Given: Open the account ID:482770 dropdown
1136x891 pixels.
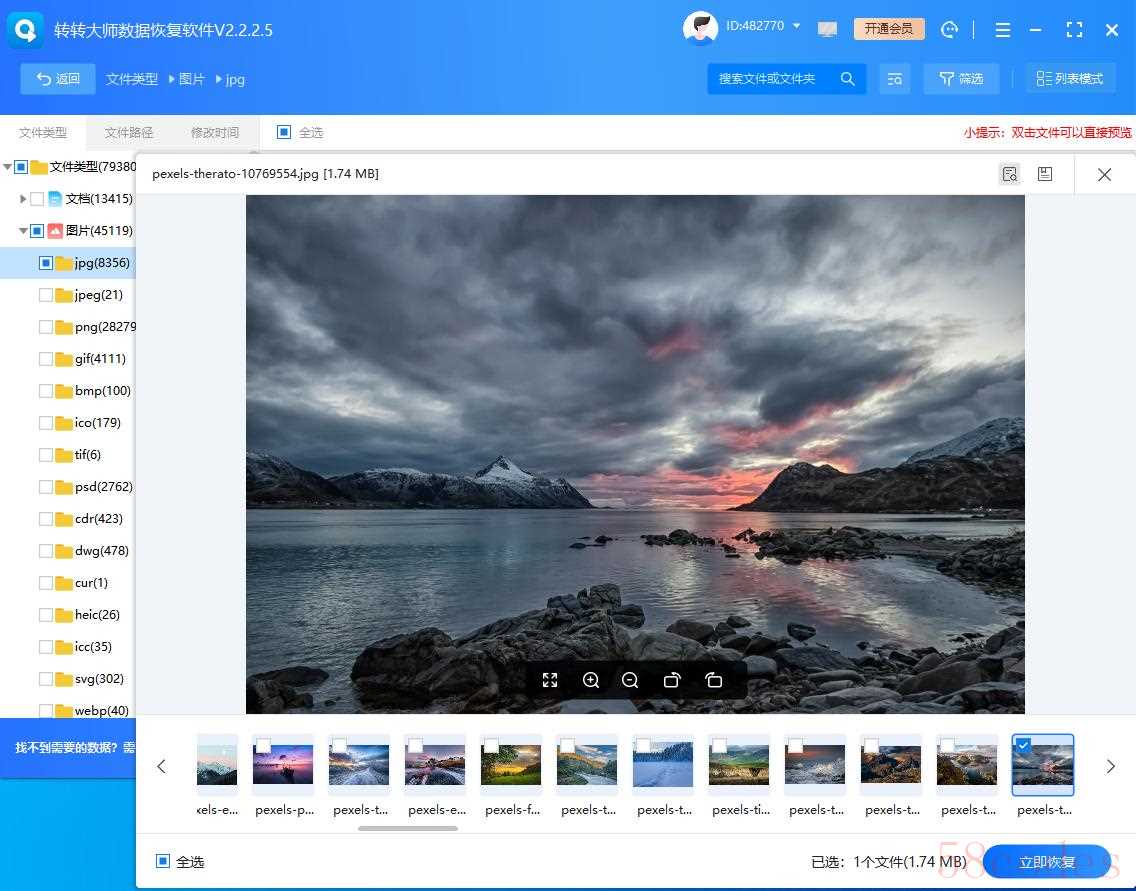Looking at the screenshot, I should click(797, 26).
